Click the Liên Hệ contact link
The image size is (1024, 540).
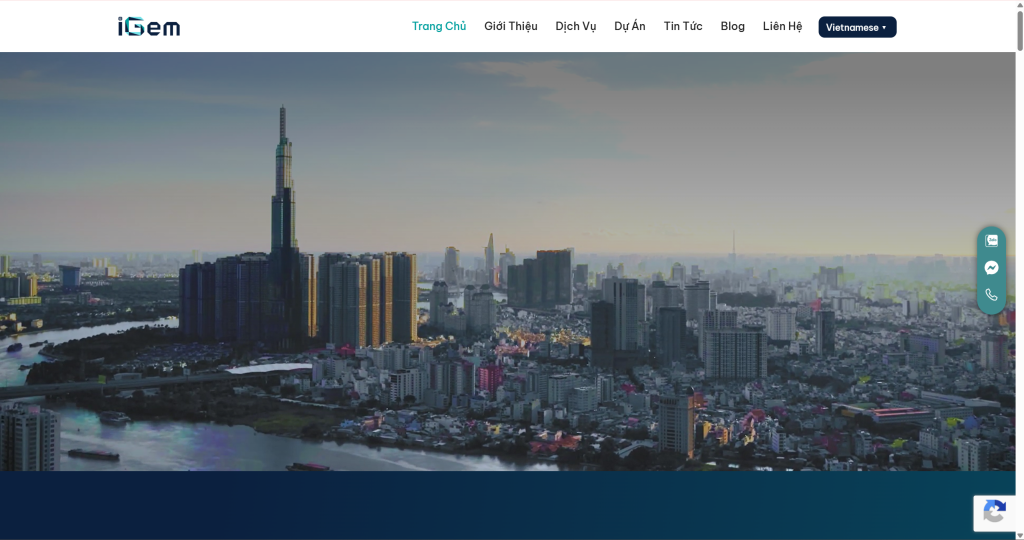coord(782,26)
